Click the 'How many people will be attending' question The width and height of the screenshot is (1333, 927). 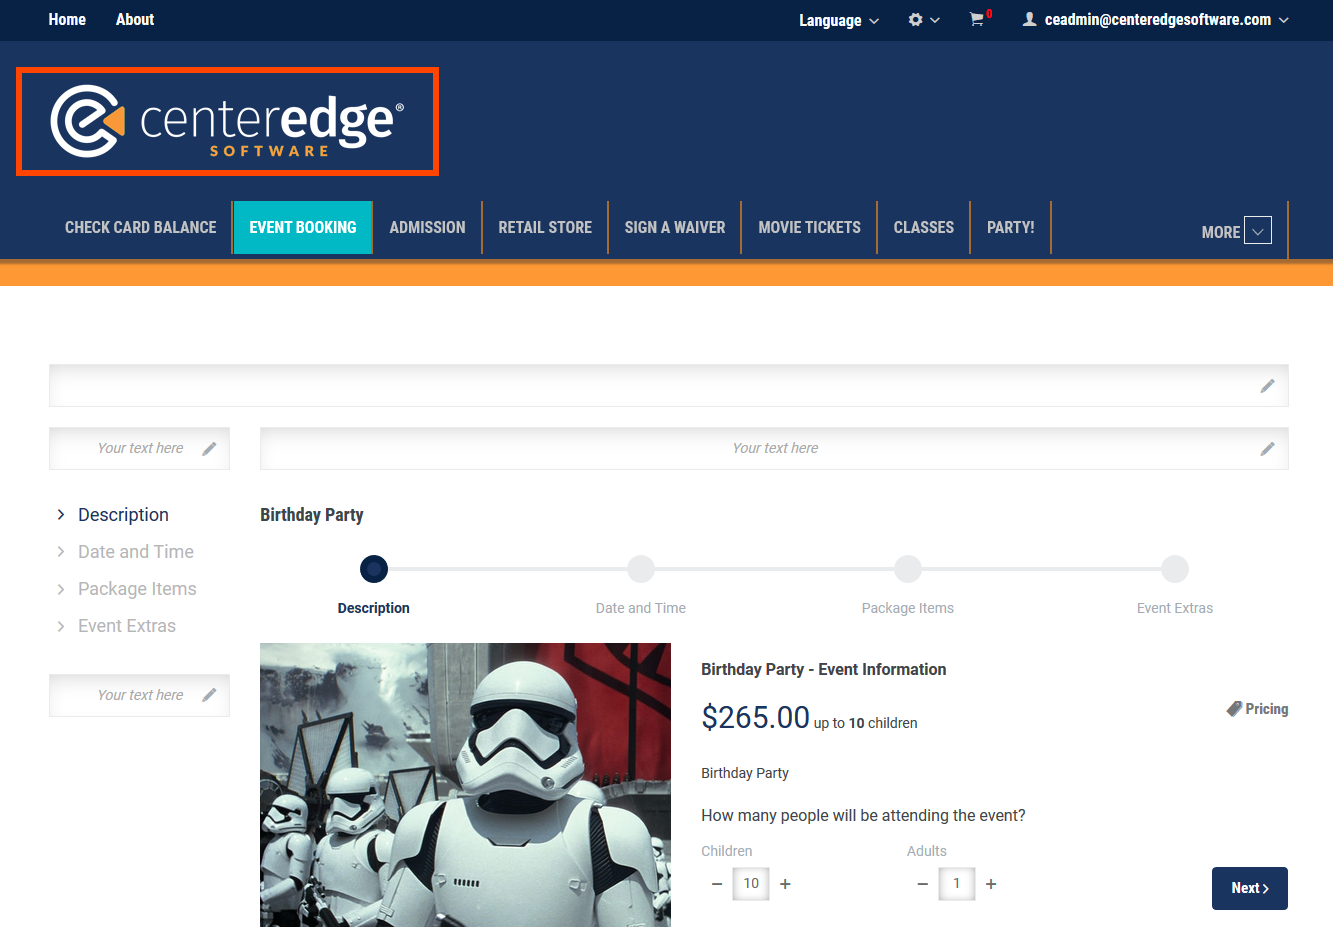(x=863, y=816)
